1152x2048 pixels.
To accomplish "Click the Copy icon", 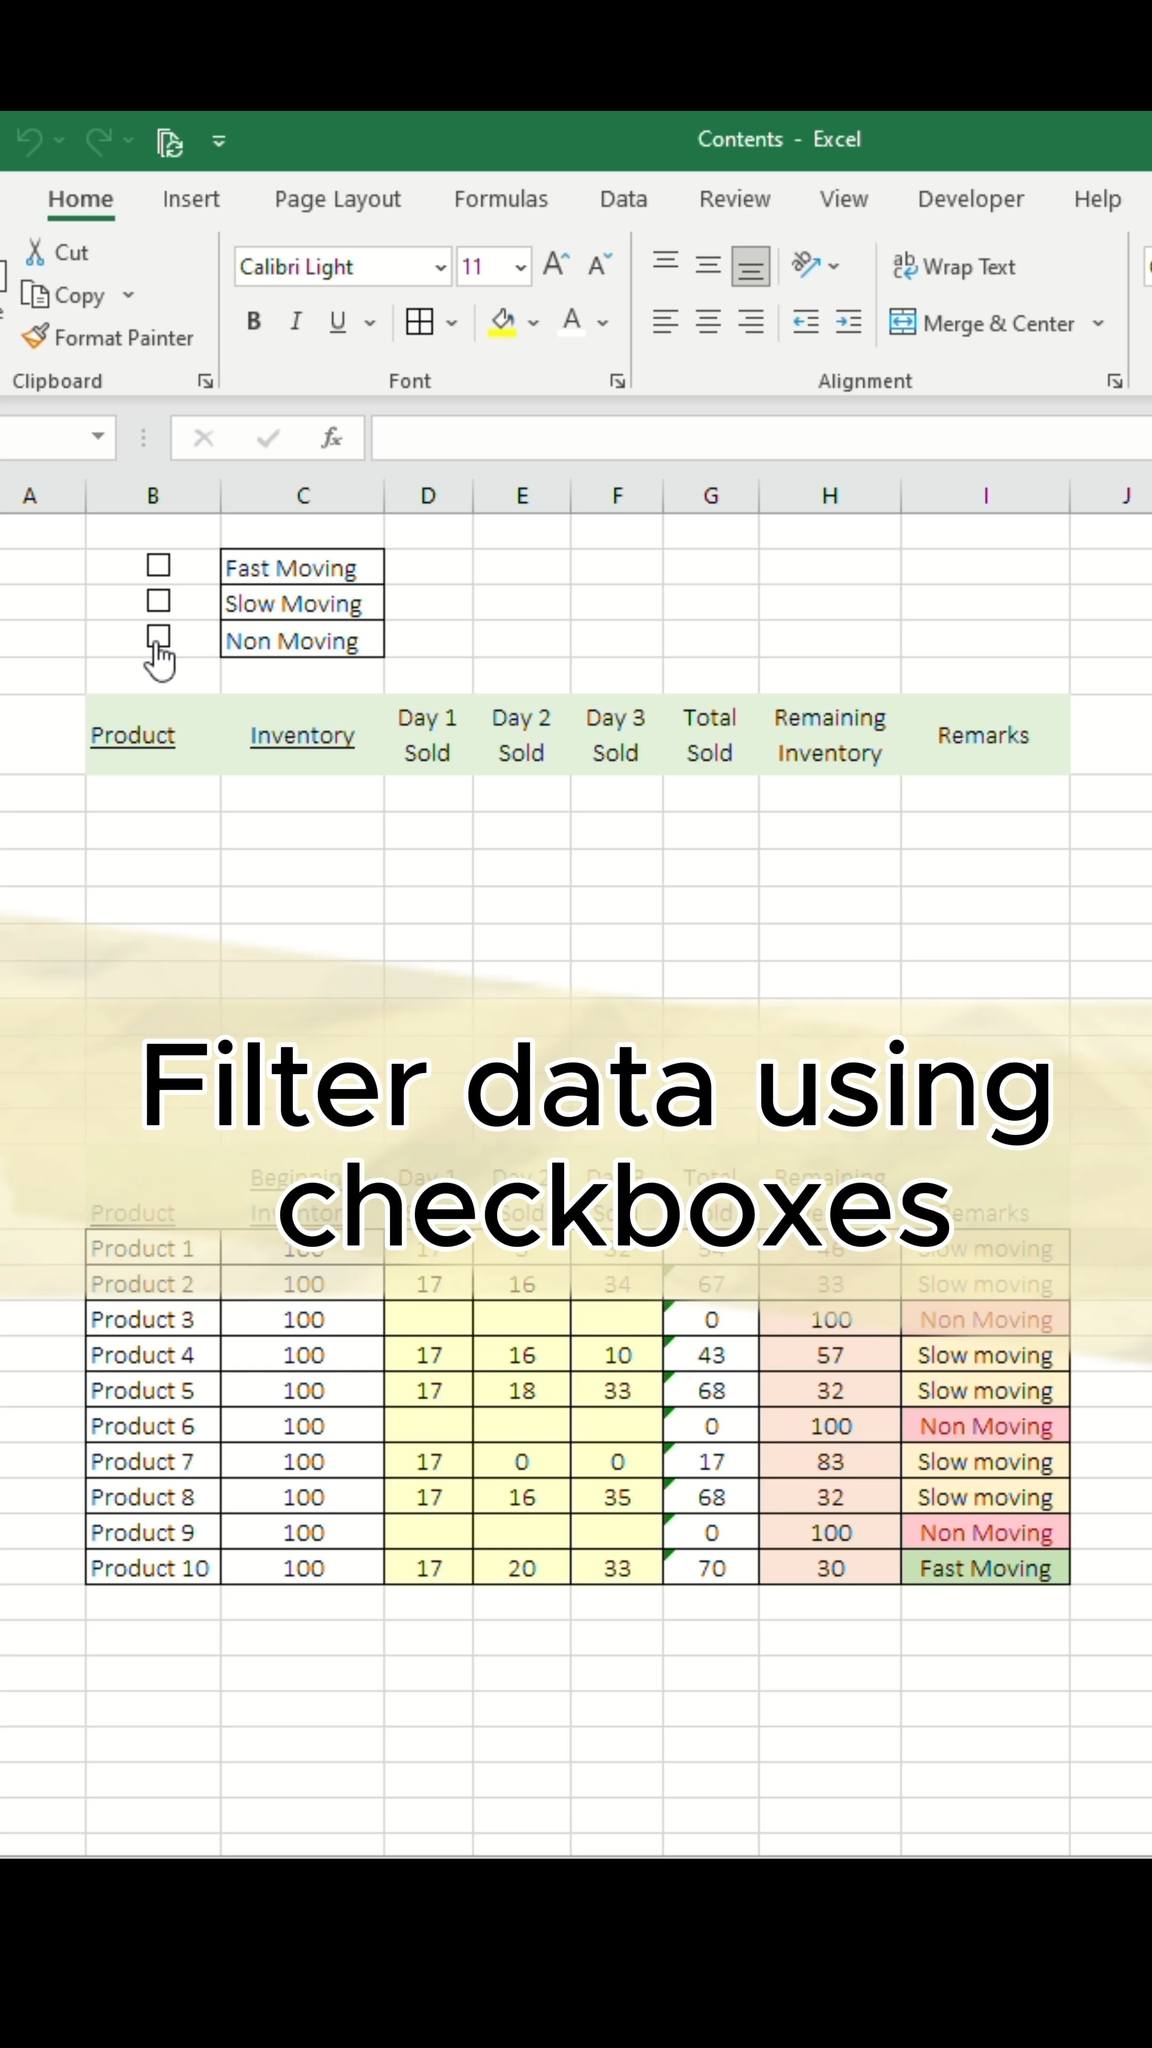I will point(35,295).
